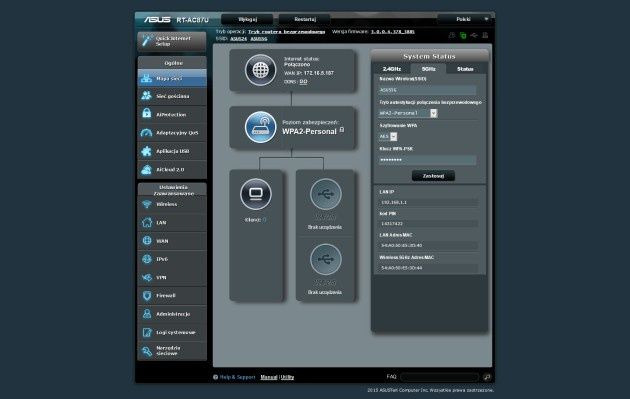Click the Wireless 5GHz MAC address value
Image resolution: width=630 pixels, height=399 pixels.
(x=429, y=268)
